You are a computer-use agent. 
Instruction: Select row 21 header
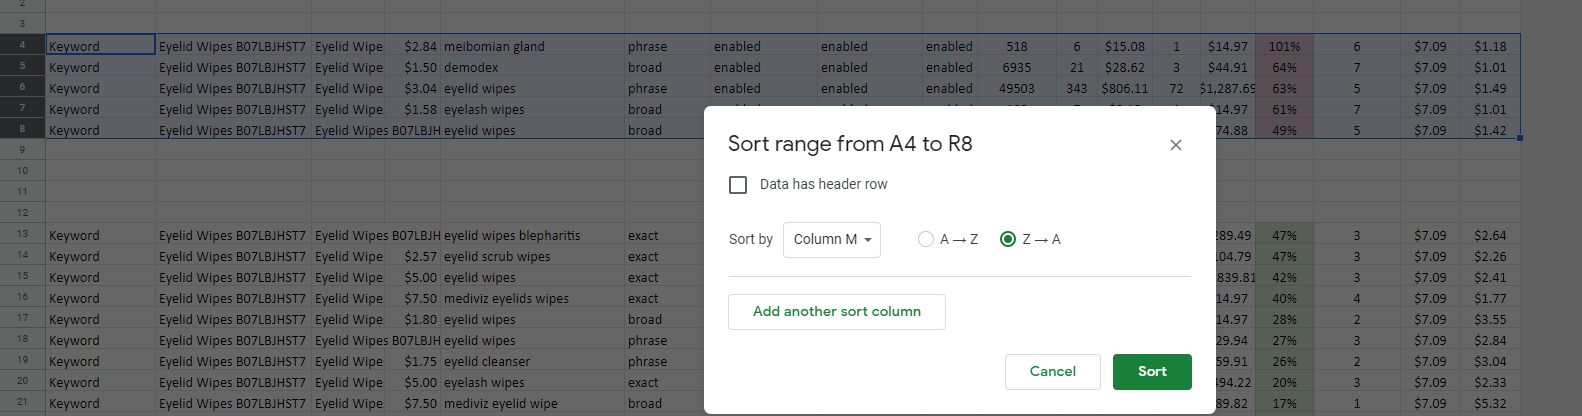[22, 402]
